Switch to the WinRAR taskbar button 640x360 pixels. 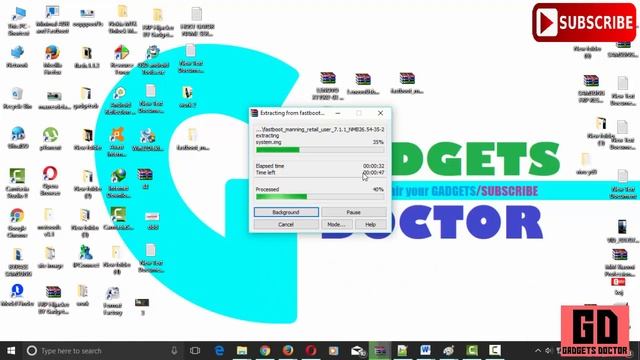pyautogui.click(x=380, y=351)
